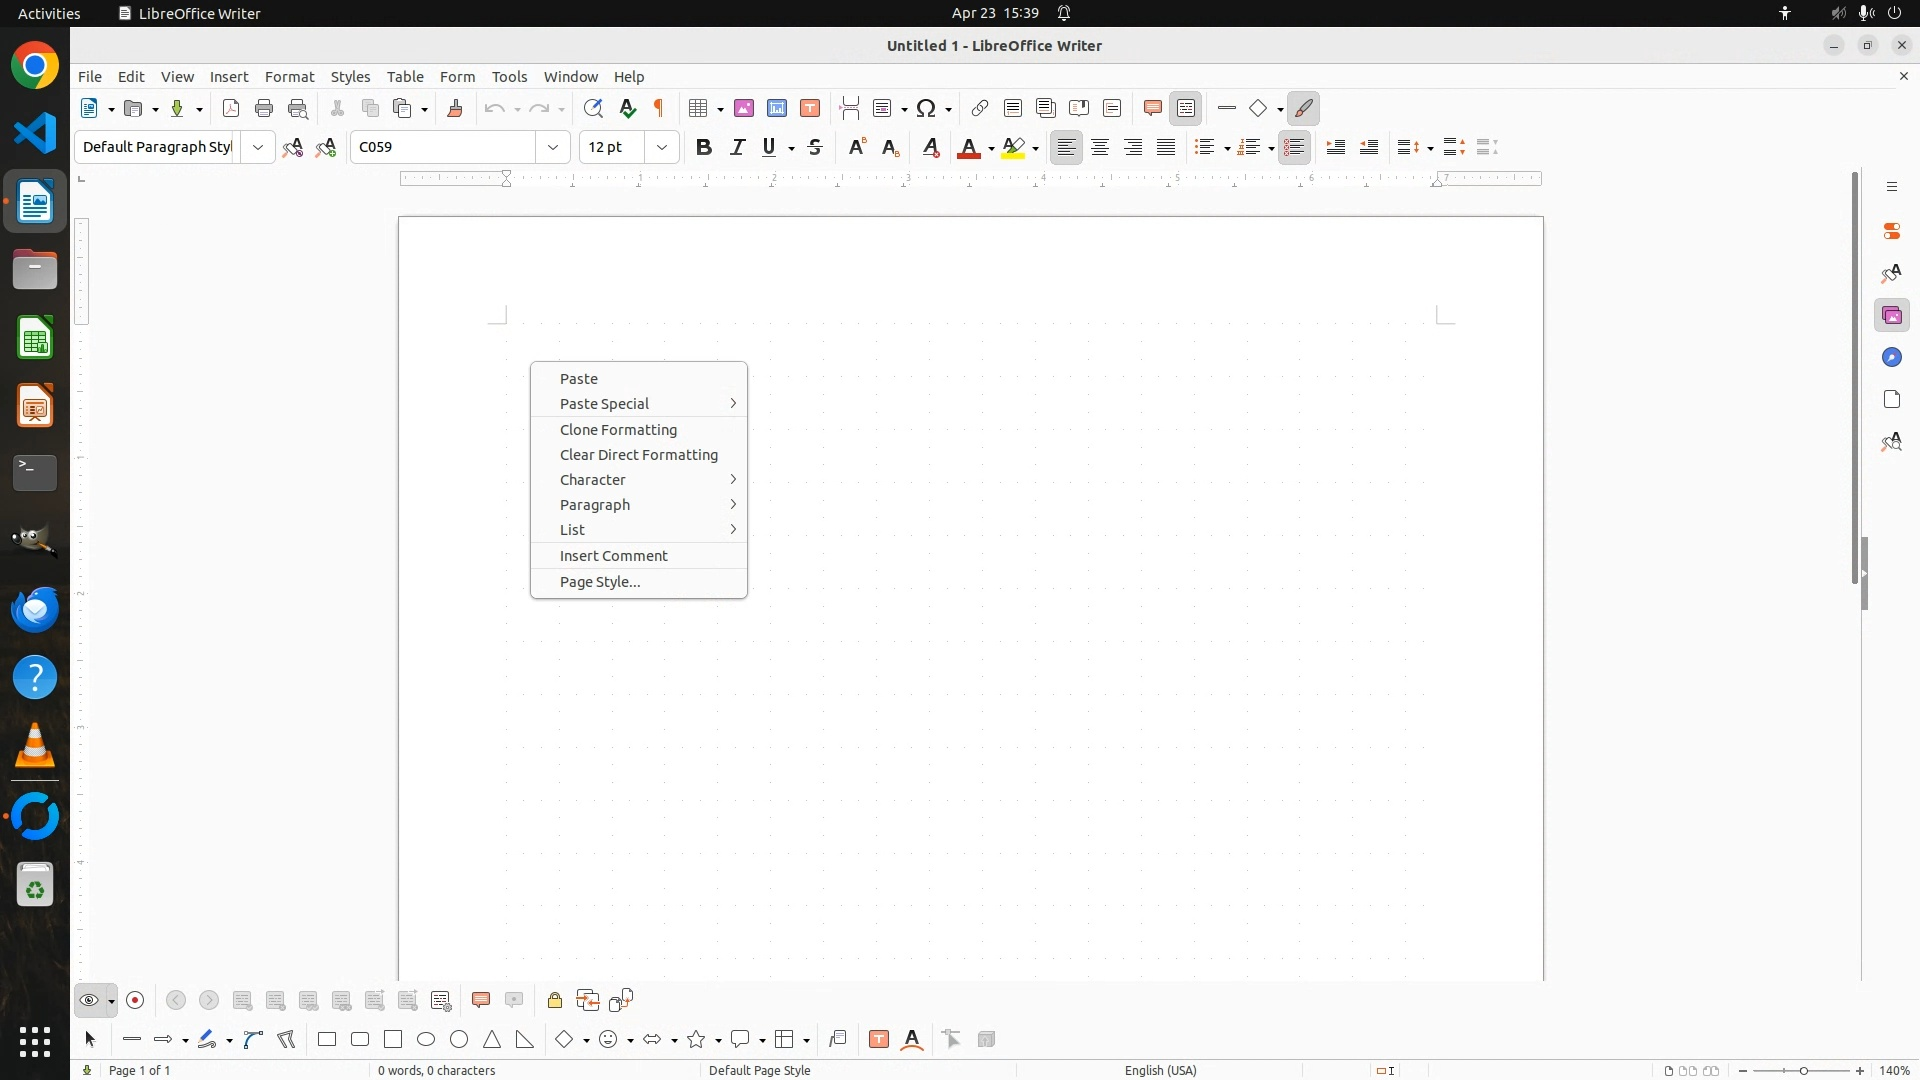
Task: Click the Insert Special Character omega icon
Action: [926, 108]
